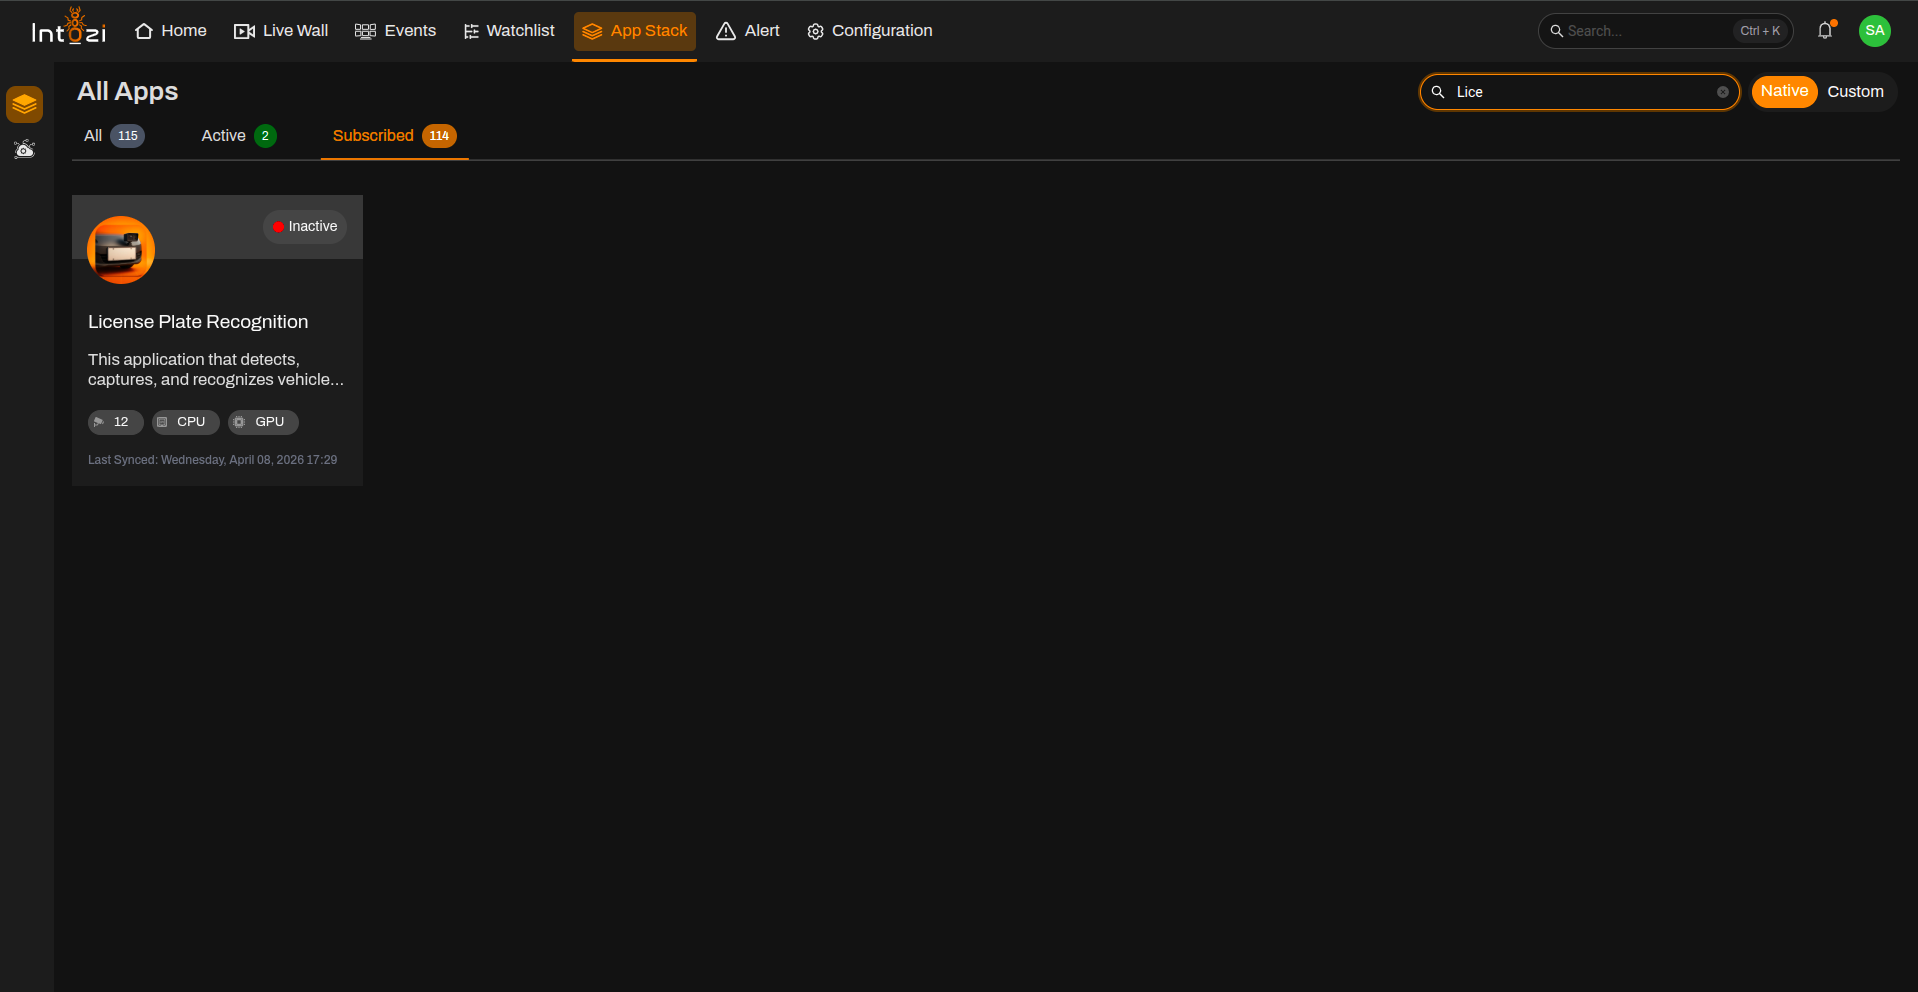Open the Events section
The width and height of the screenshot is (1918, 992).
395,31
